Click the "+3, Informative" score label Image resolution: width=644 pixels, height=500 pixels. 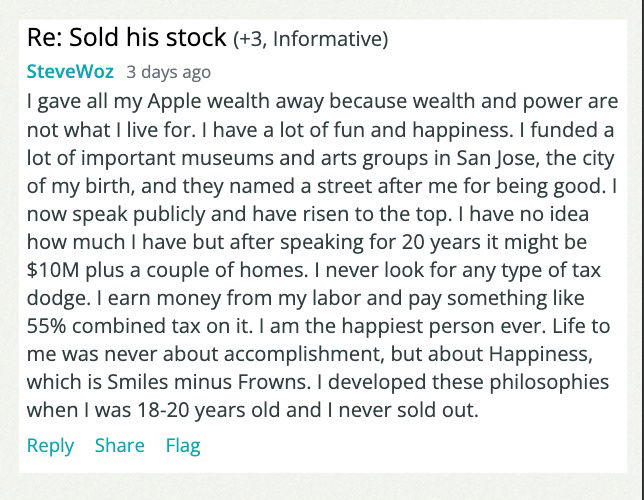pos(311,40)
